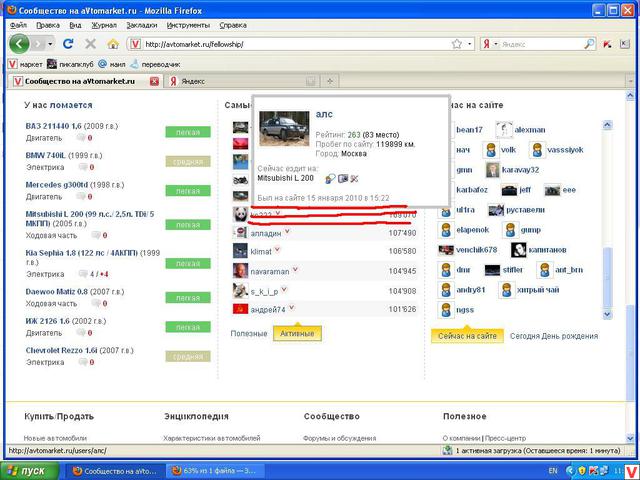Open the Daewoo Matiz 0.8 link
The image size is (640, 480).
click(x=57, y=292)
